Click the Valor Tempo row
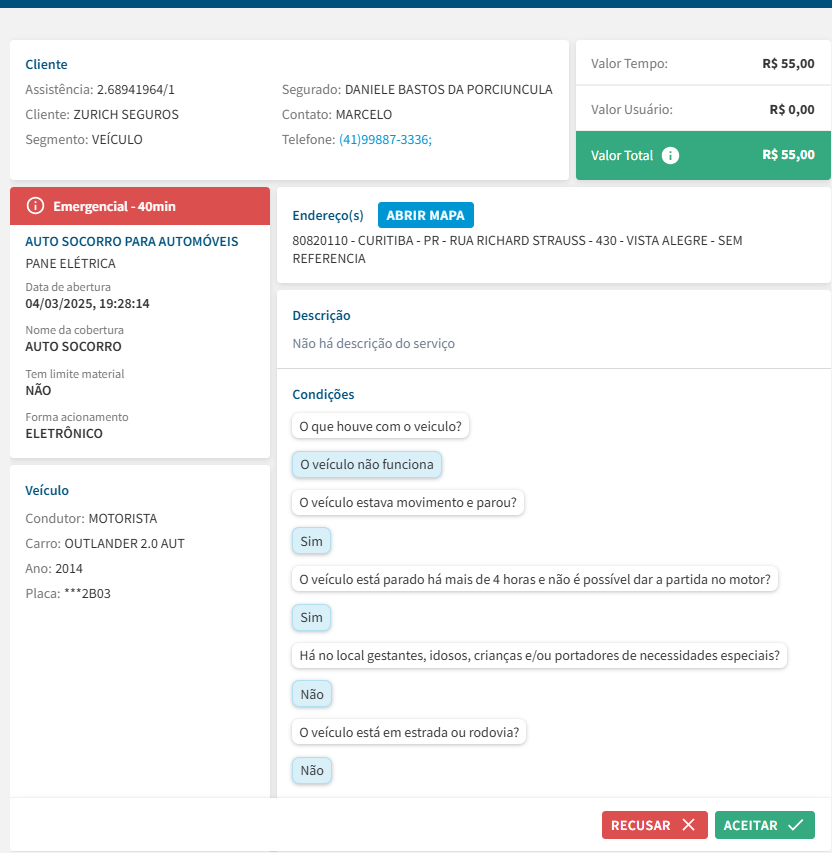Screen dimensions: 832x853 pyautogui.click(x=703, y=64)
